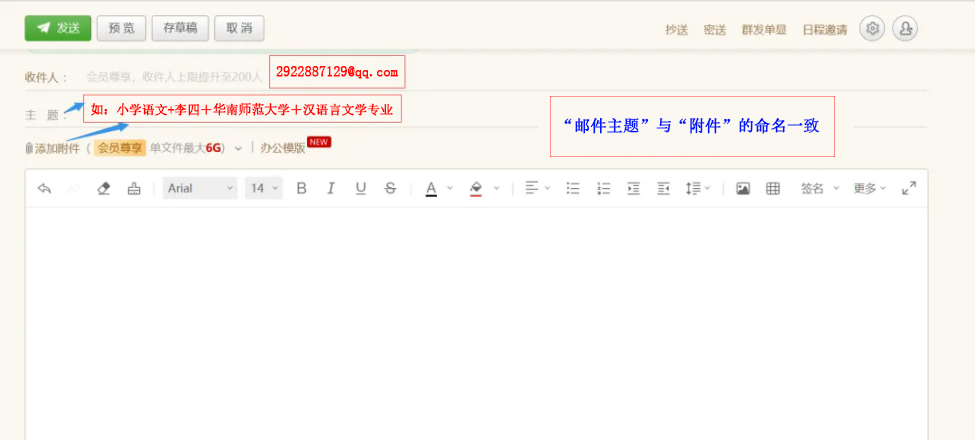Add a 密送 blind copy field
Image resolution: width=975 pixels, height=440 pixels.
(714, 30)
